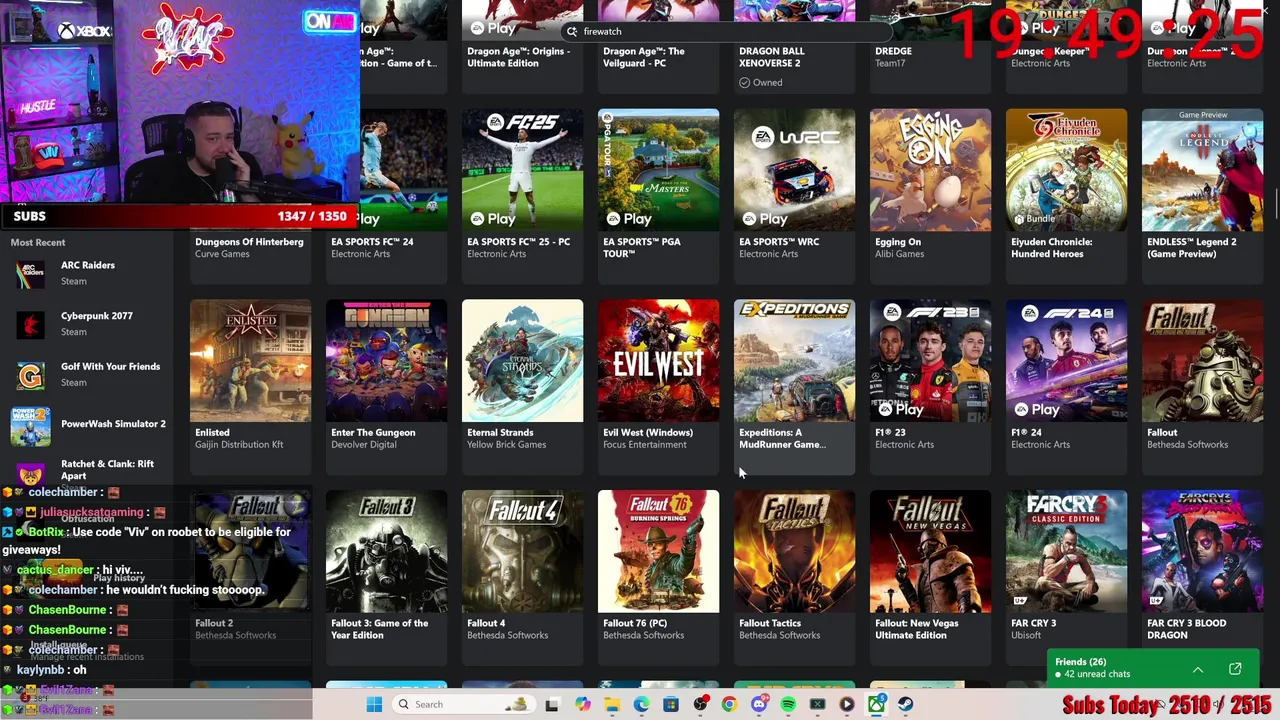Open the Fallout 4 cover art
This screenshot has width=1280, height=720.
pyautogui.click(x=522, y=551)
